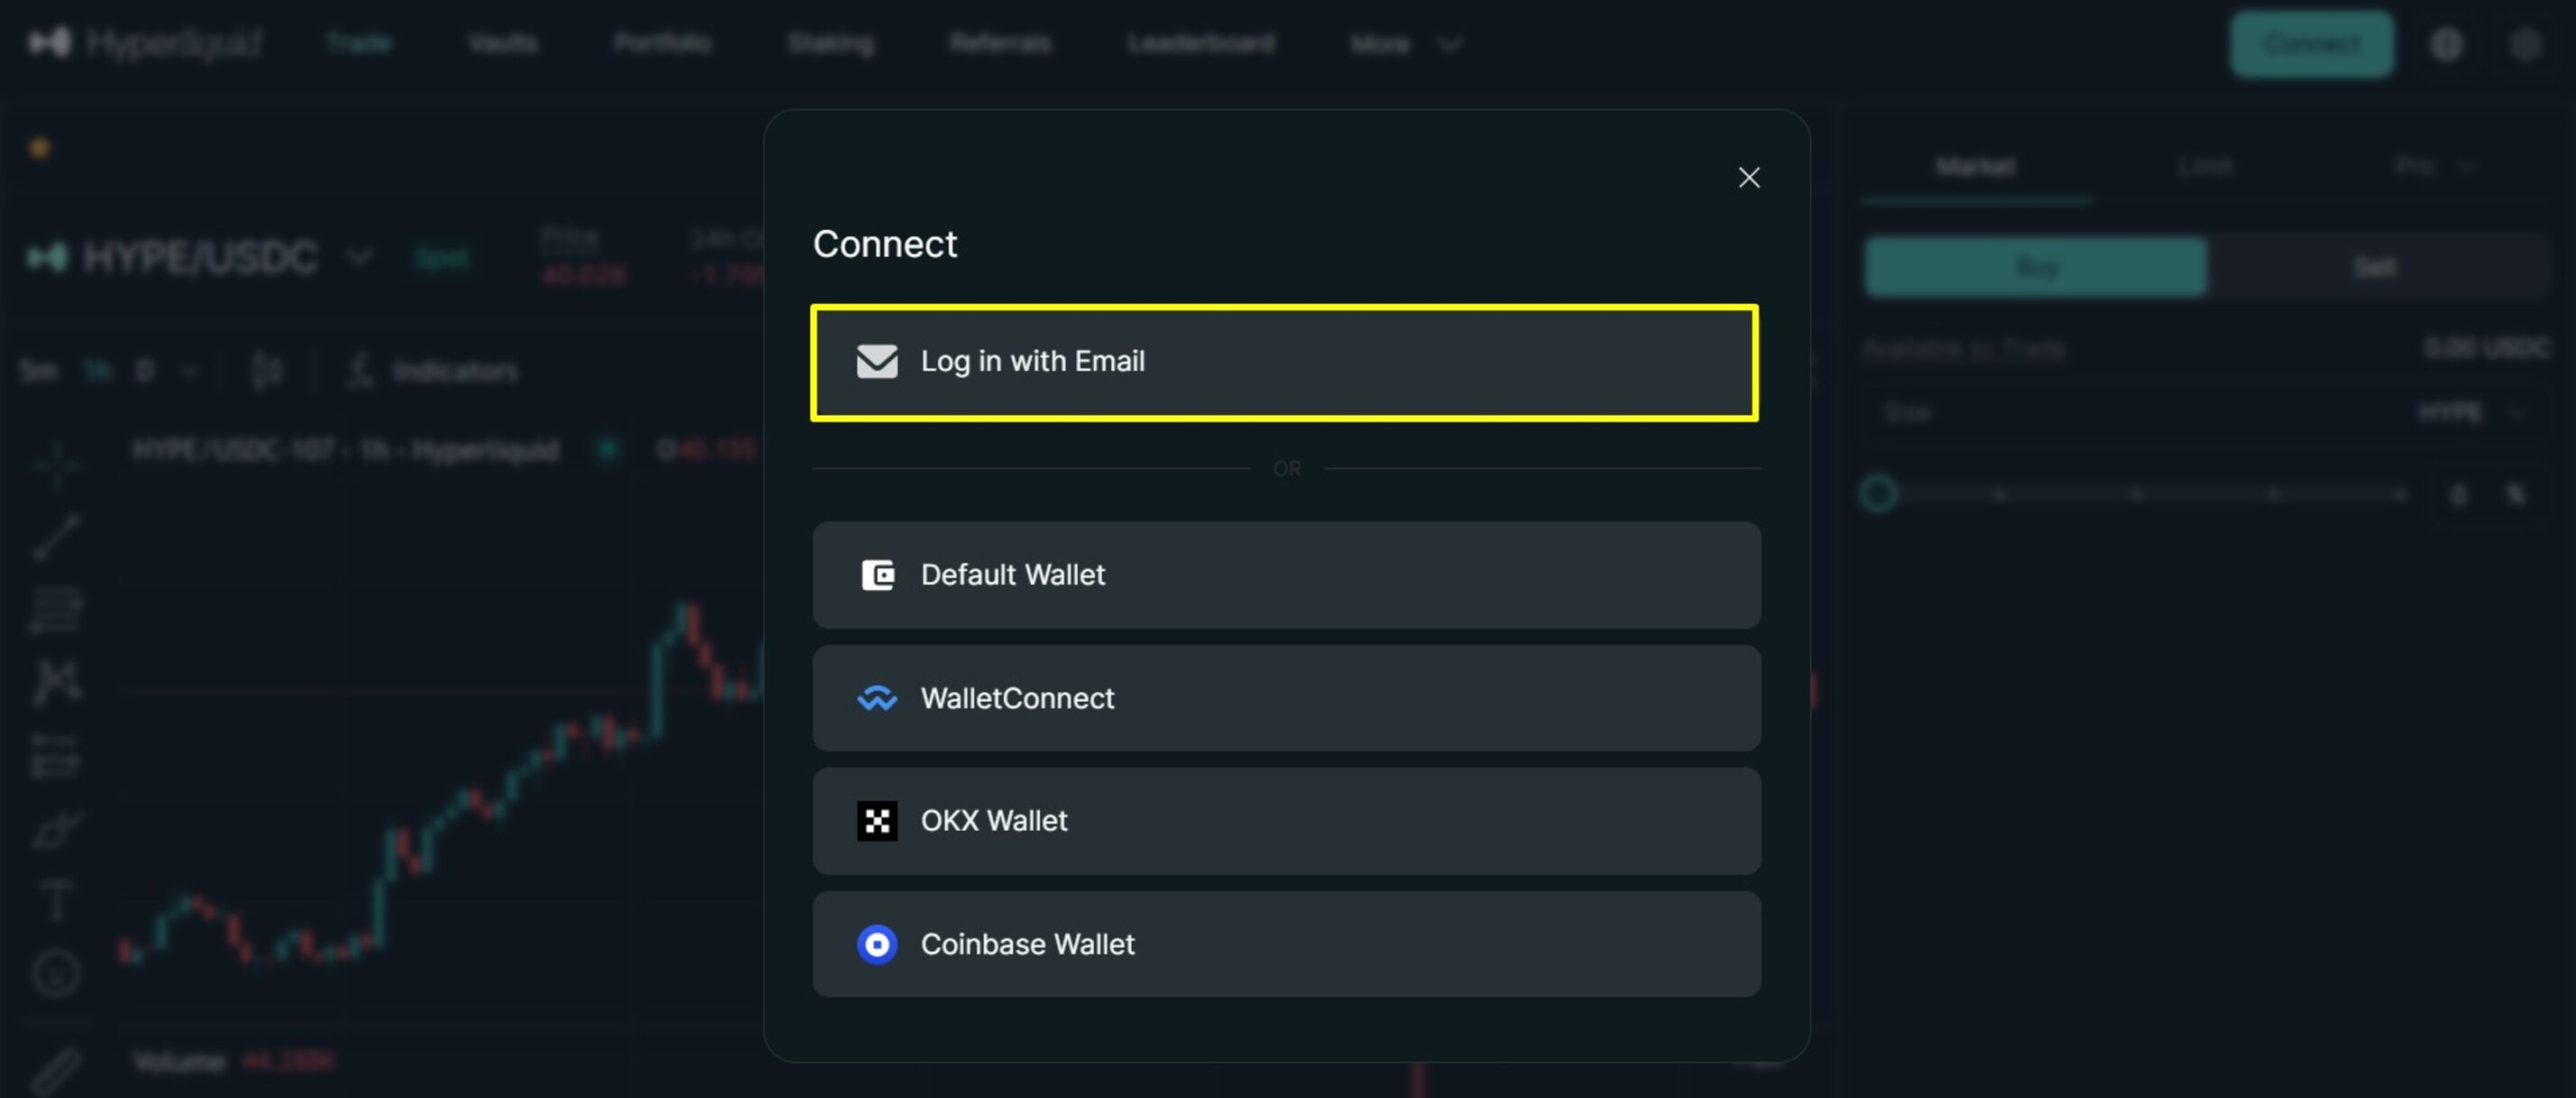The height and width of the screenshot is (1098, 2576).
Task: Open the HYPE/USDC pair selector dropdown
Action: [358, 257]
